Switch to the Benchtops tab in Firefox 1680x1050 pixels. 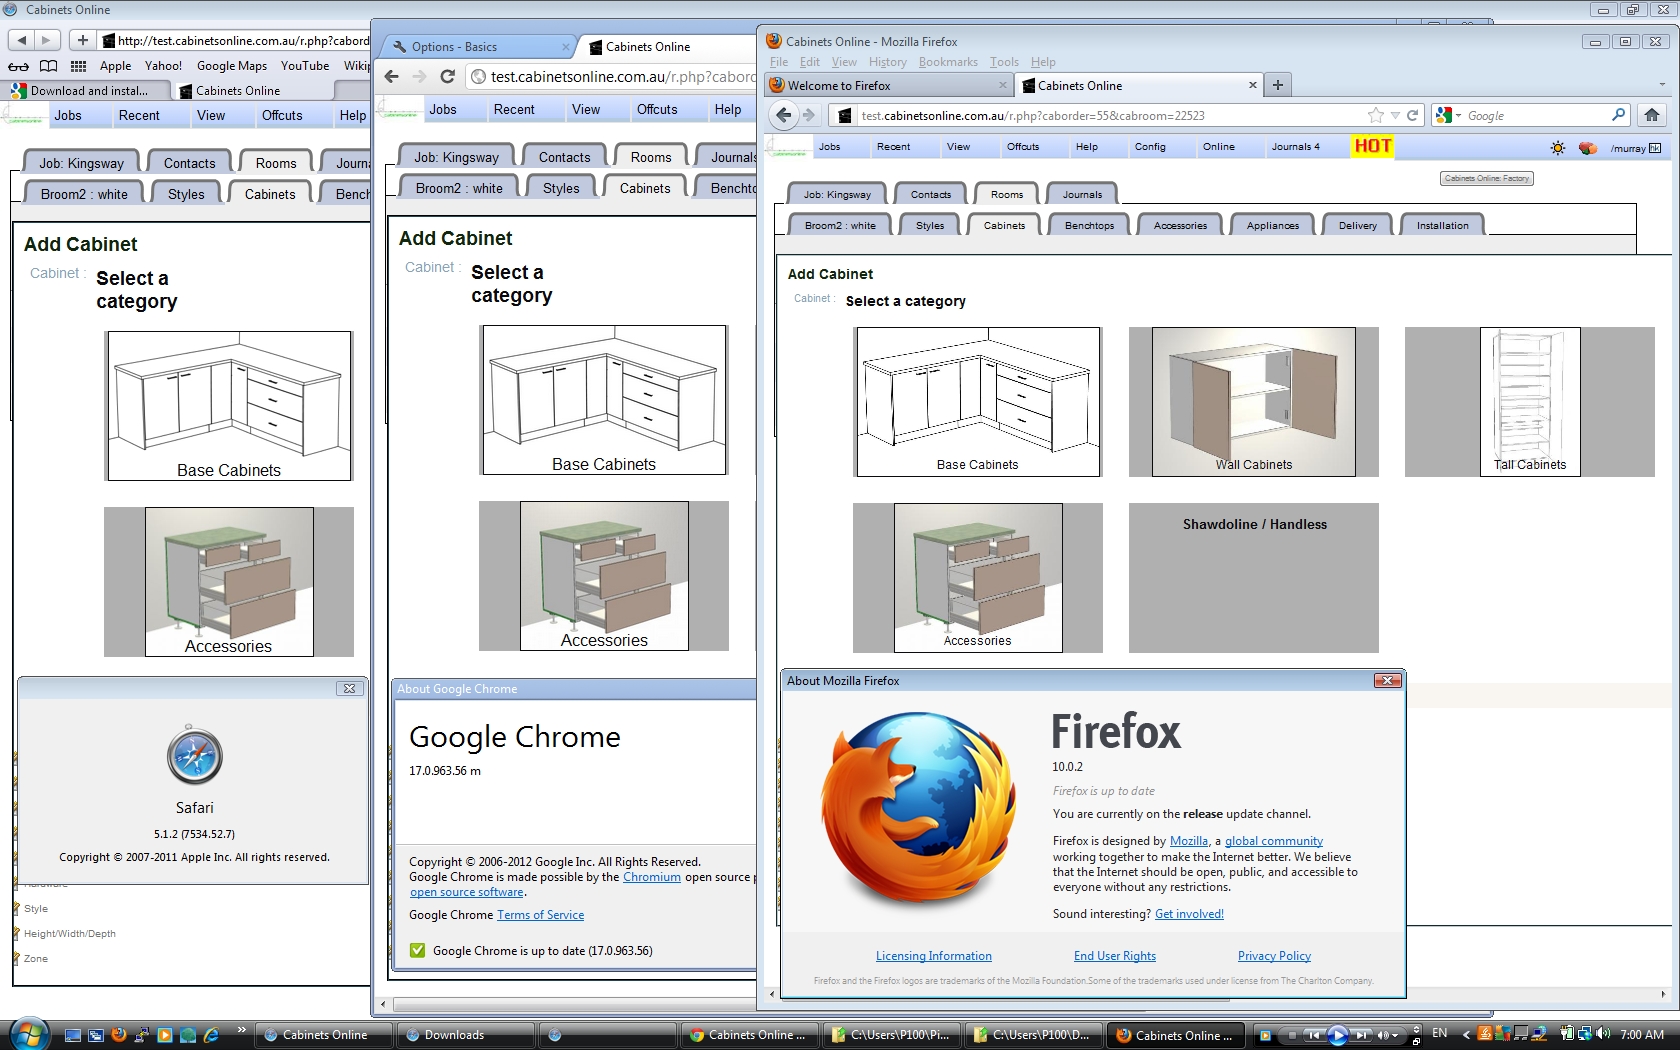tap(1089, 226)
